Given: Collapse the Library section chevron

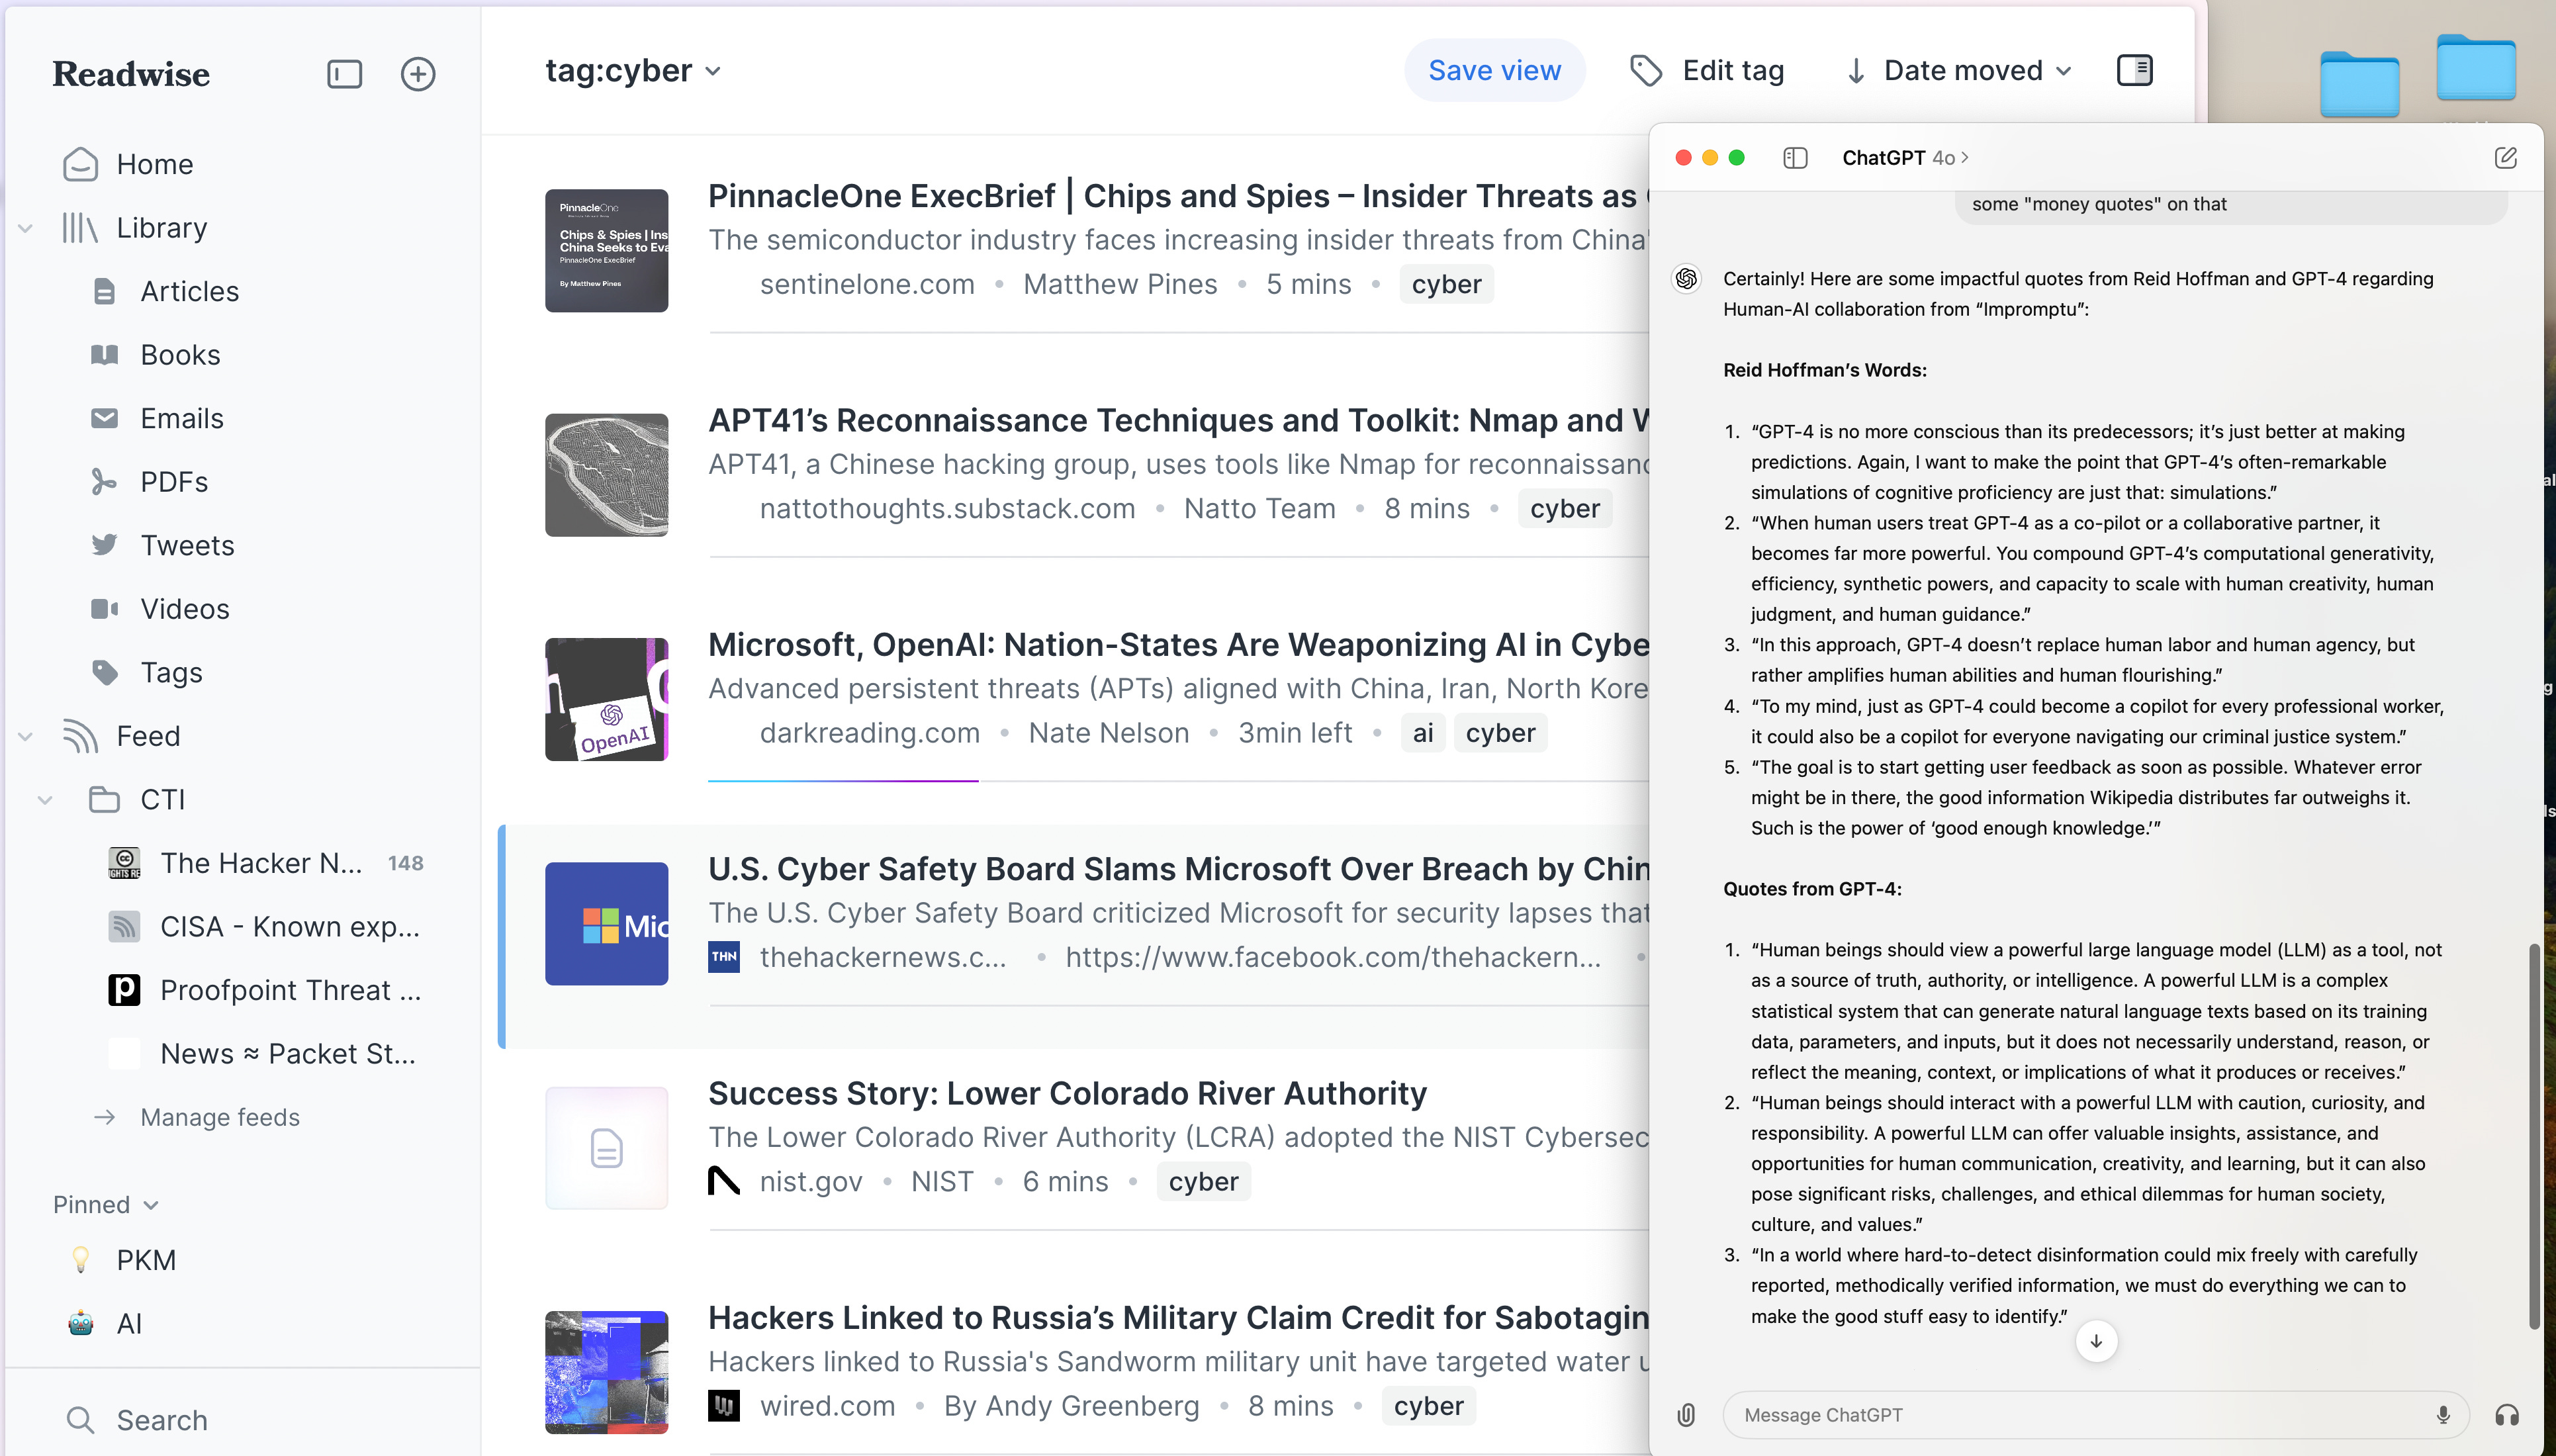Looking at the screenshot, I should coord(26,228).
